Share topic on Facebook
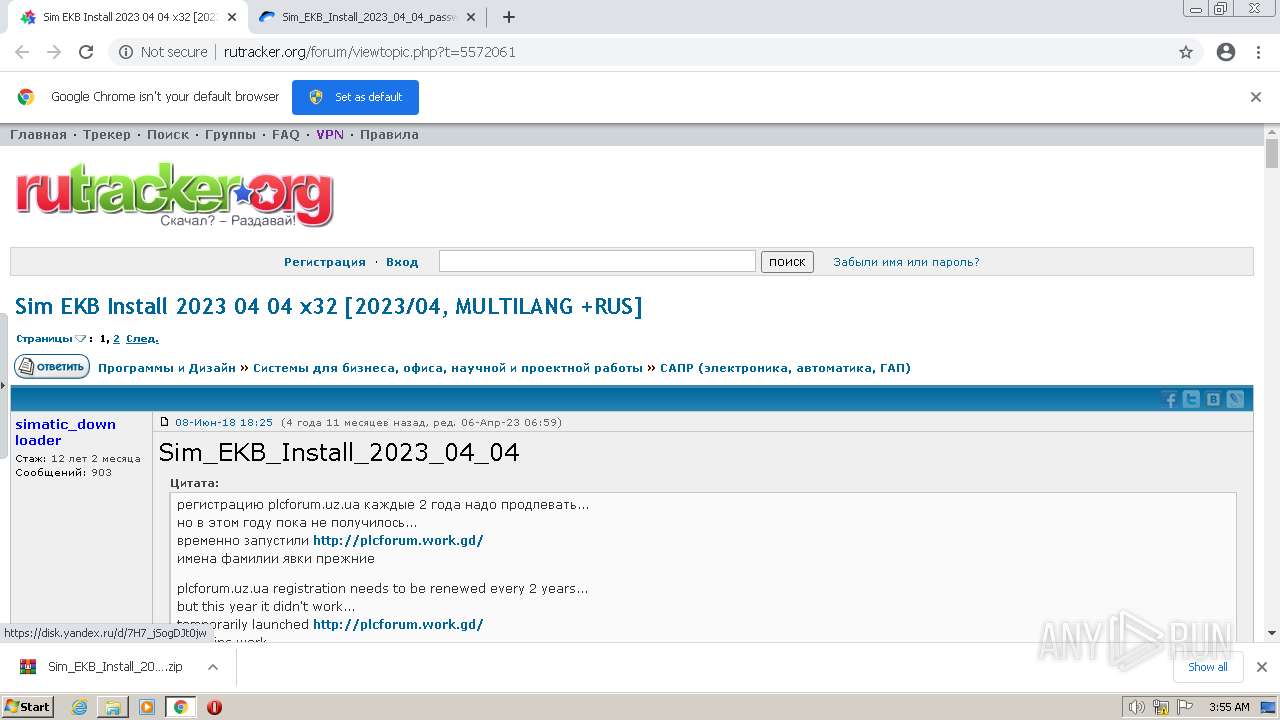The height and width of the screenshot is (720, 1280). click(x=1169, y=399)
